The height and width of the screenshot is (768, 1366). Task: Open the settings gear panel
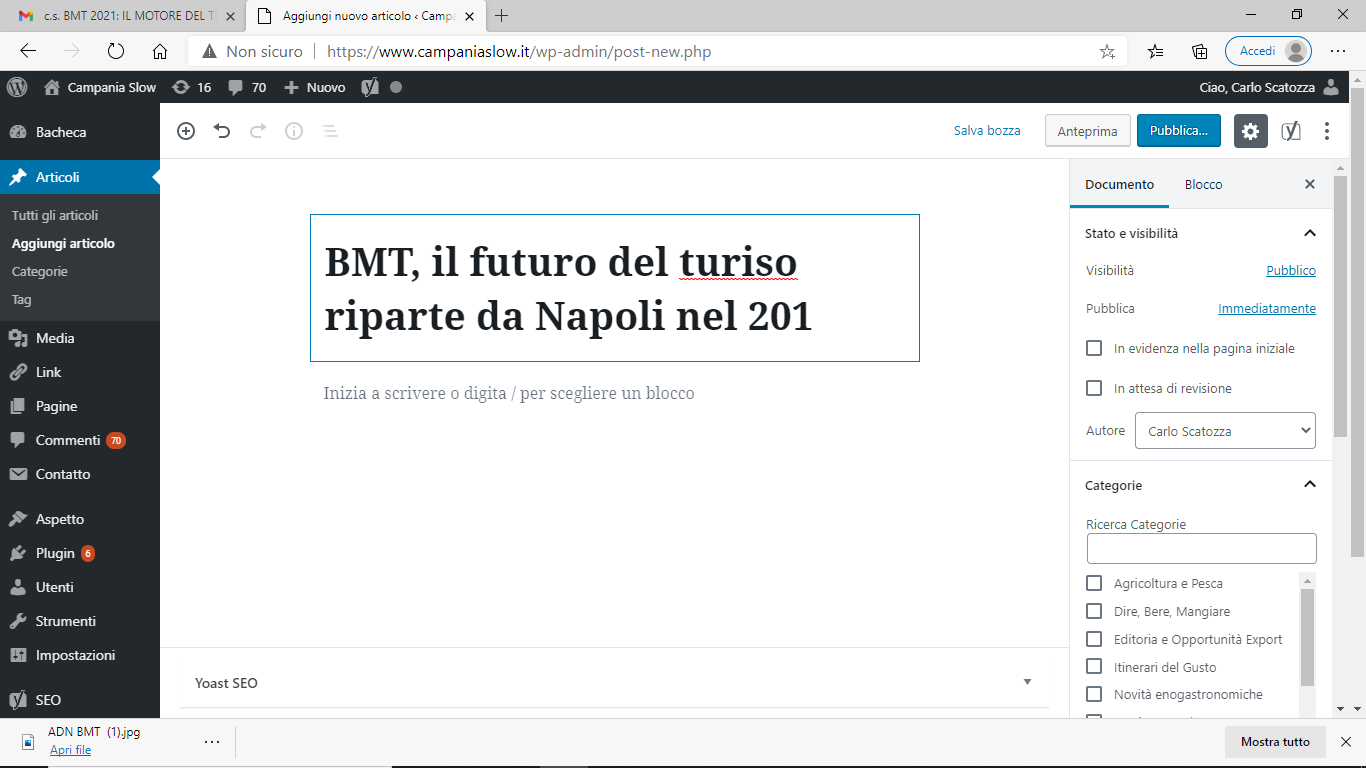[1250, 131]
